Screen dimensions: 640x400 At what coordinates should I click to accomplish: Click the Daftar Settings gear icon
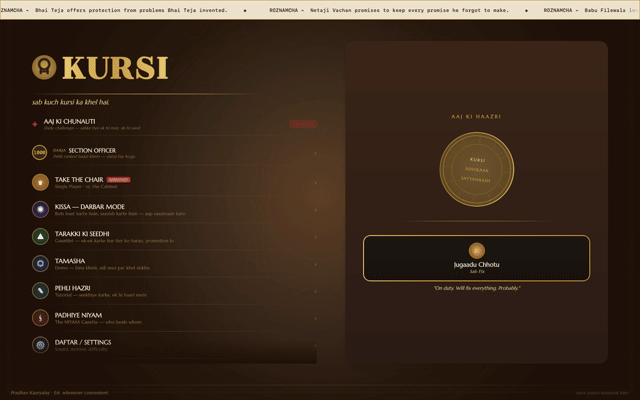(40, 345)
